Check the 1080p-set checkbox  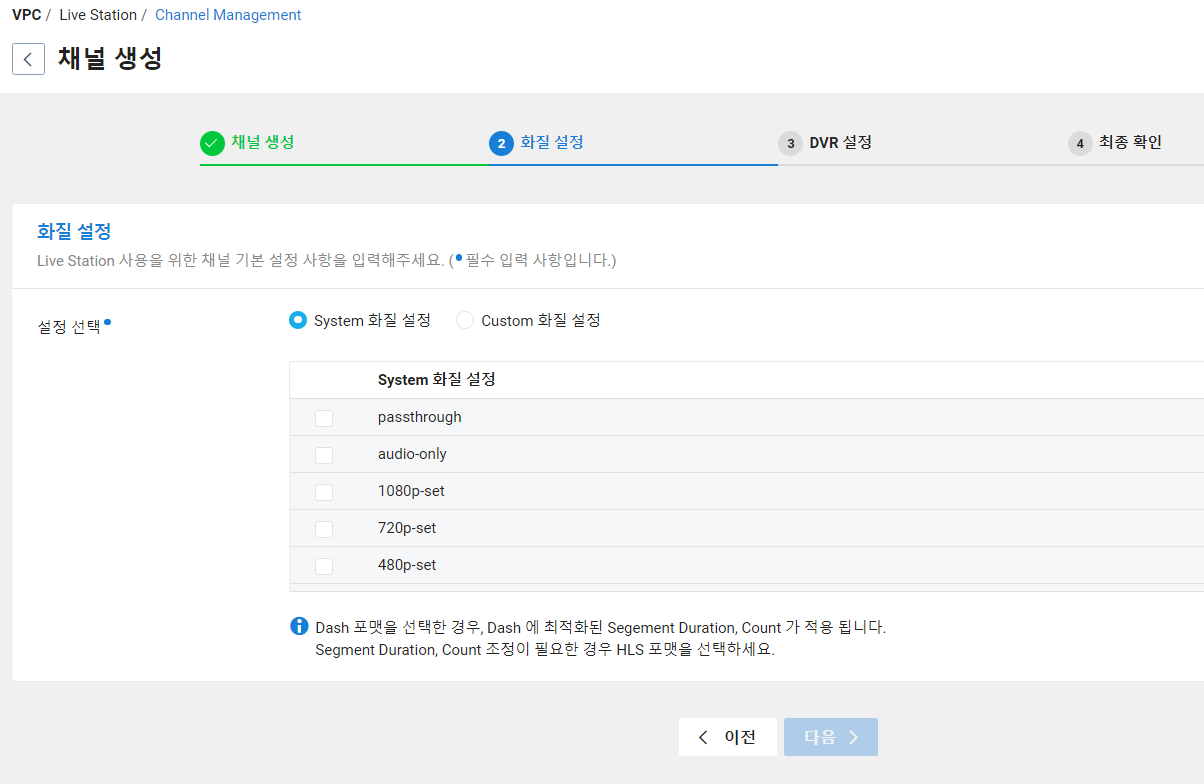(x=324, y=492)
